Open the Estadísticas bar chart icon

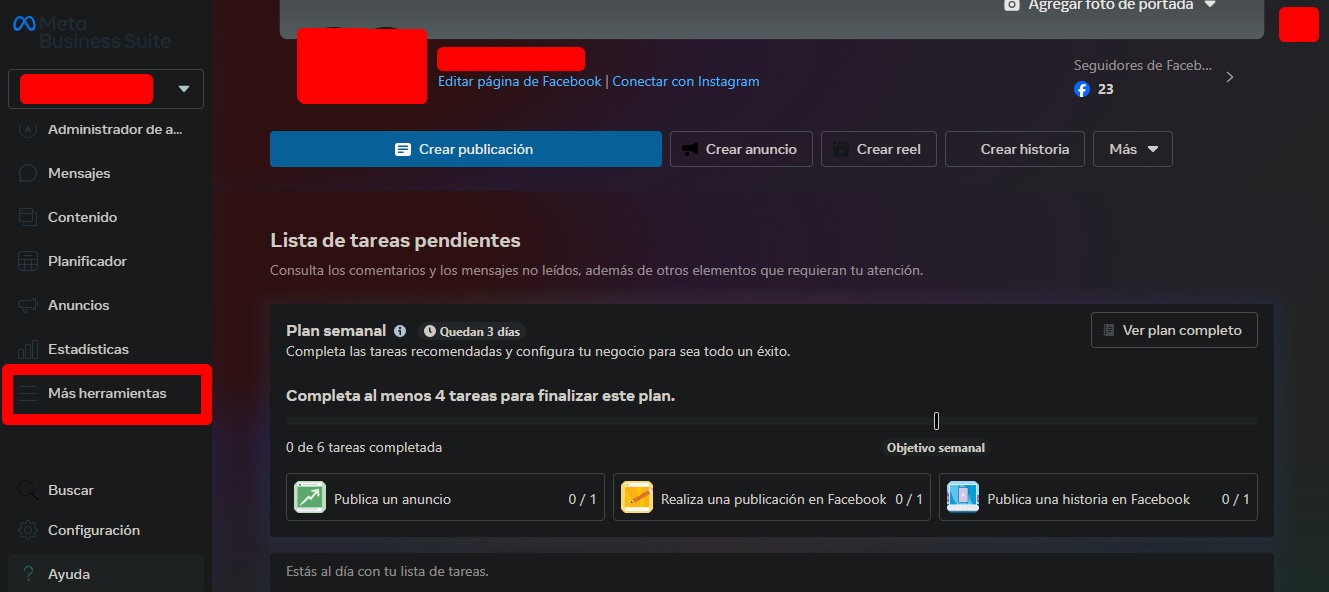28,349
